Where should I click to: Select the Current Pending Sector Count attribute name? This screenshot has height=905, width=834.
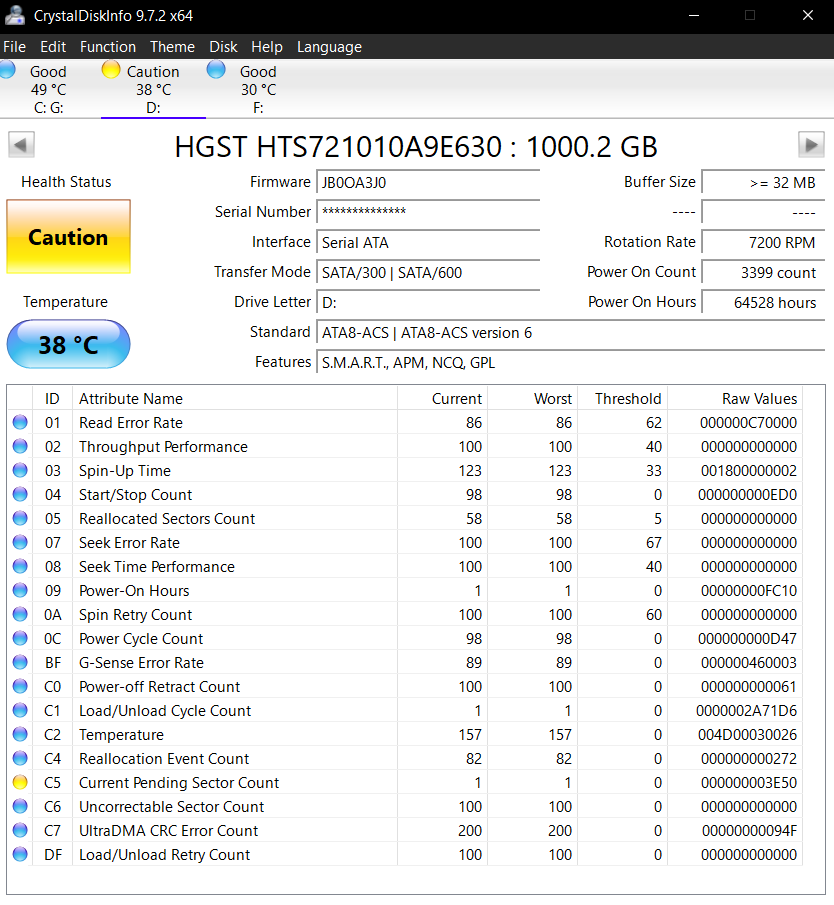[179, 783]
